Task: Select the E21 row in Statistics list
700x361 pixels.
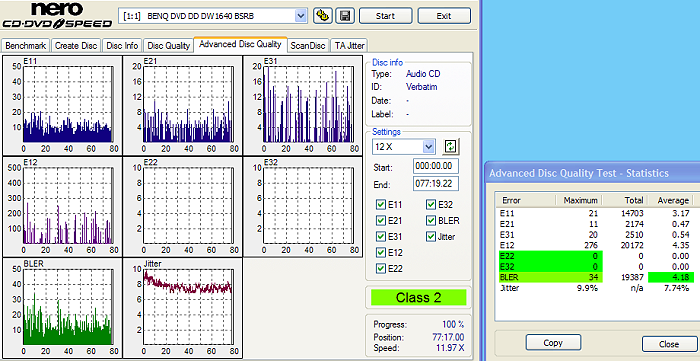Action: click(596, 224)
